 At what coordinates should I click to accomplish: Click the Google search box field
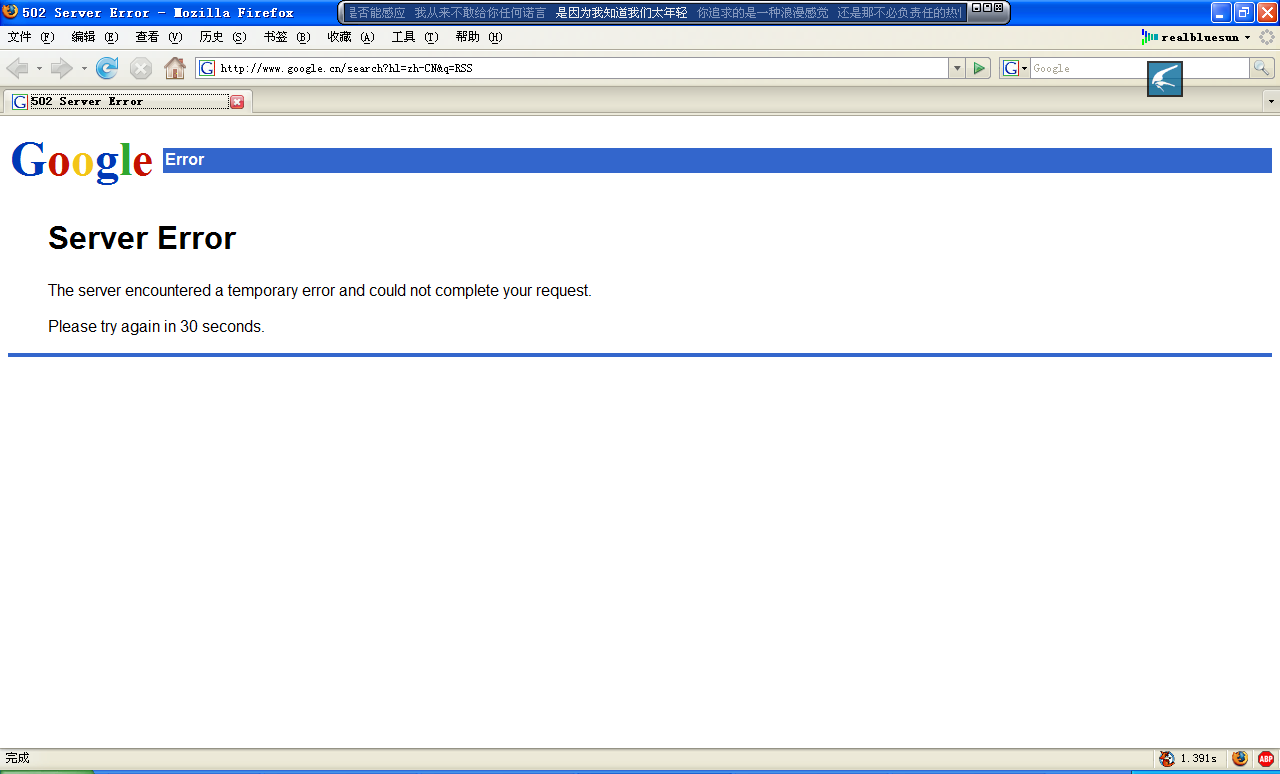tap(1139, 68)
